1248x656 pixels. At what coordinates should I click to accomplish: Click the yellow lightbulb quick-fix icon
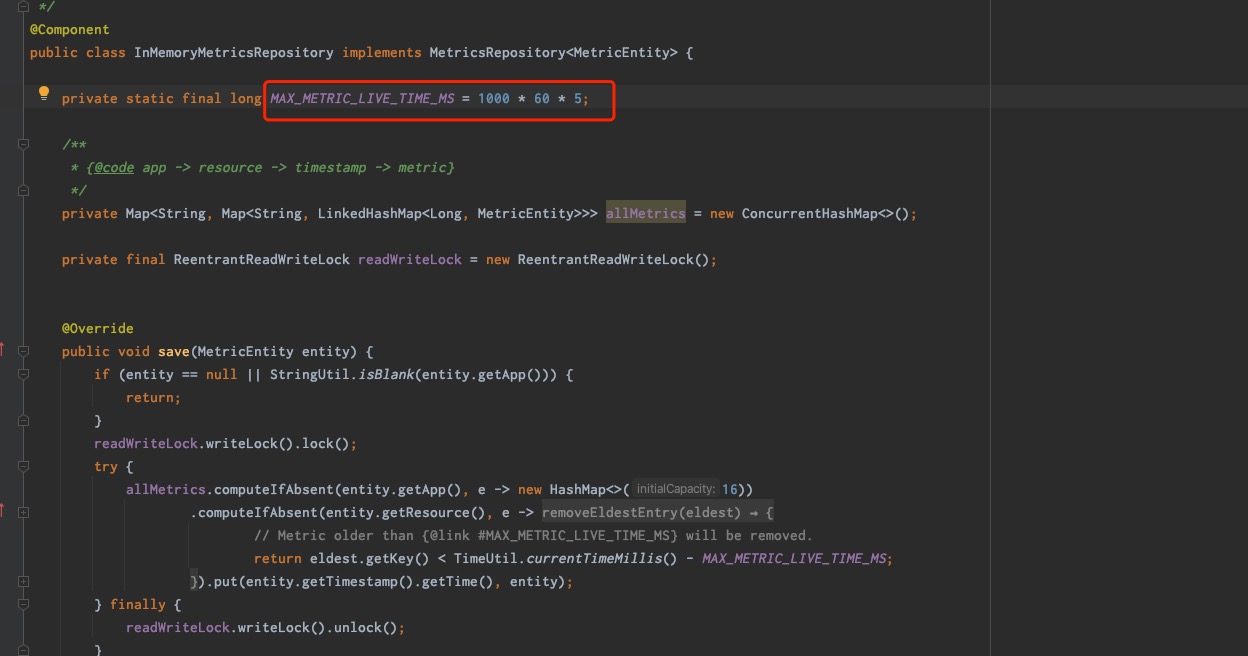click(44, 94)
